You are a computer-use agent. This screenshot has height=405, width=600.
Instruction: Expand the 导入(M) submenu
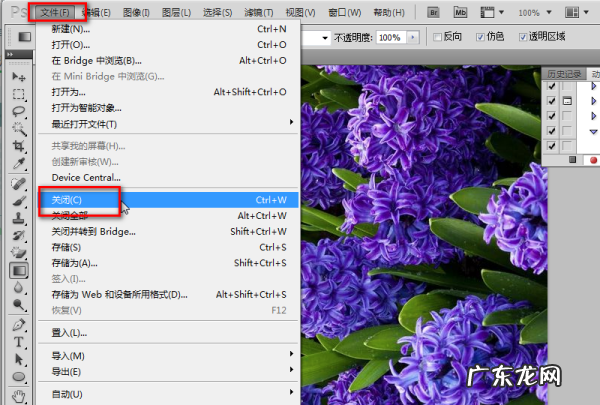(291, 354)
